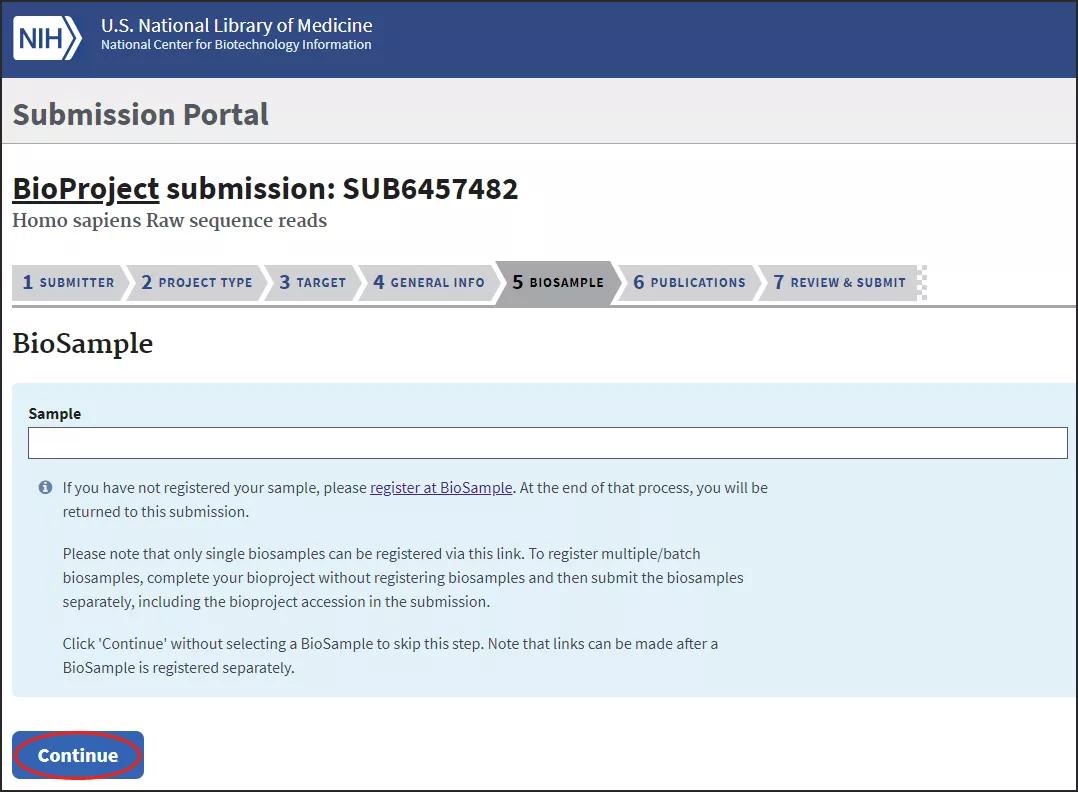The image size is (1078, 792).
Task: Click the Sample field label
Action: [x=55, y=414]
